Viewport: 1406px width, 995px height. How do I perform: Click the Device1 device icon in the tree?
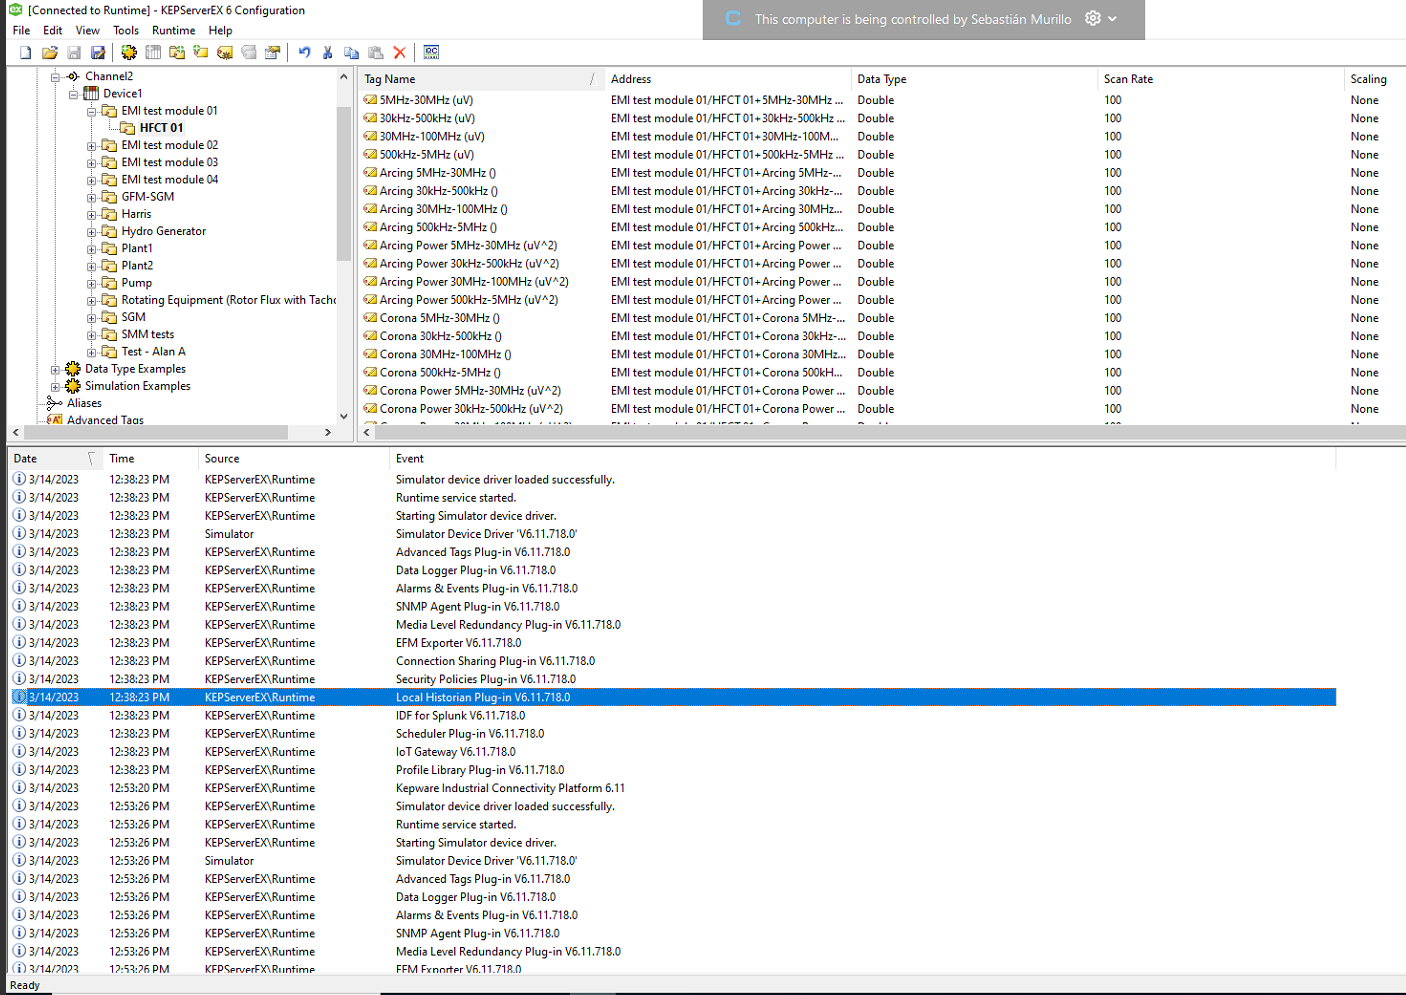[x=91, y=93]
